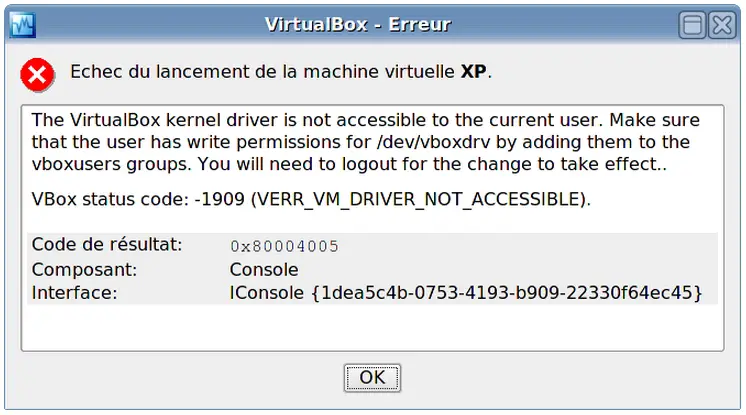Click the blank area below the Interface row

pos(372,327)
